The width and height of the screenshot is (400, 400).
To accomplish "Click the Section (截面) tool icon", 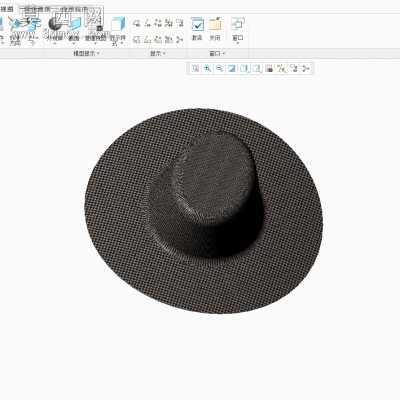I will (75, 24).
